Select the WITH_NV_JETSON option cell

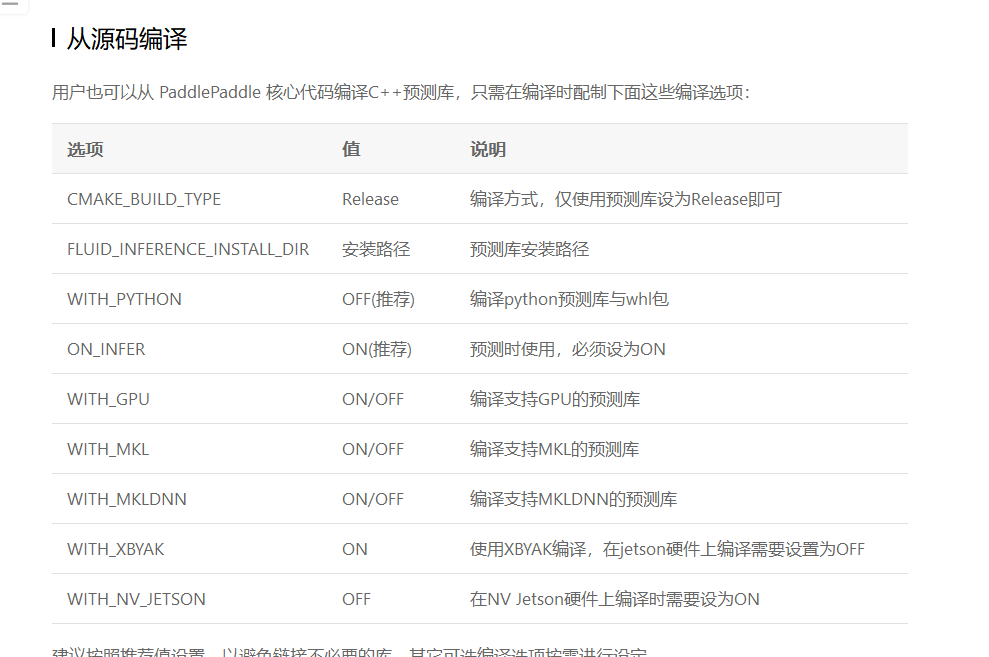136,599
